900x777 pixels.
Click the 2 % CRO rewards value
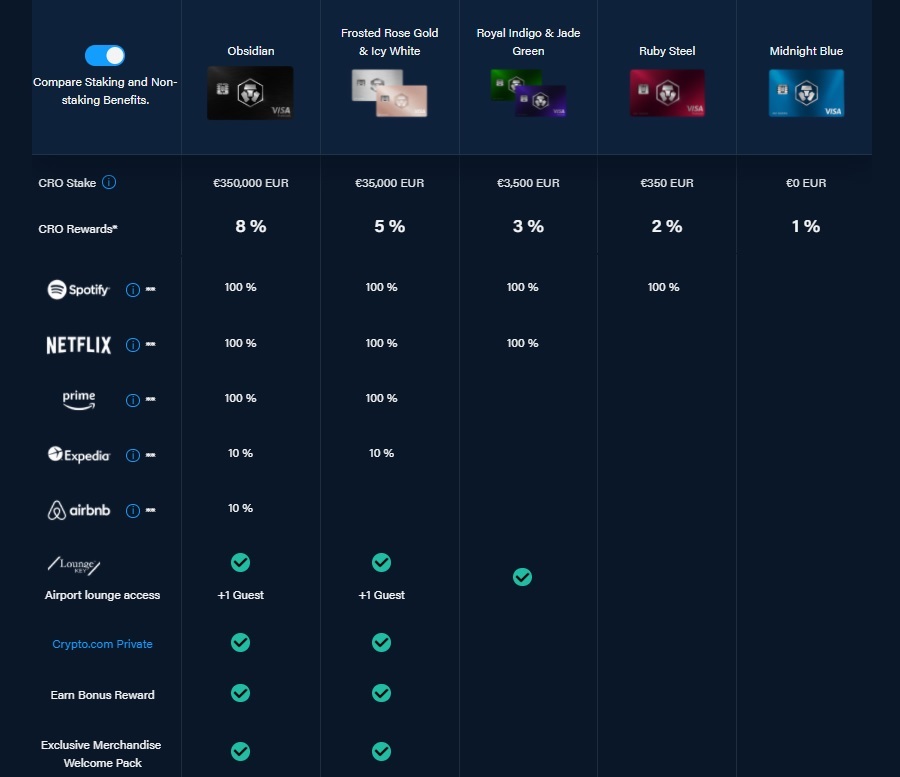click(667, 226)
